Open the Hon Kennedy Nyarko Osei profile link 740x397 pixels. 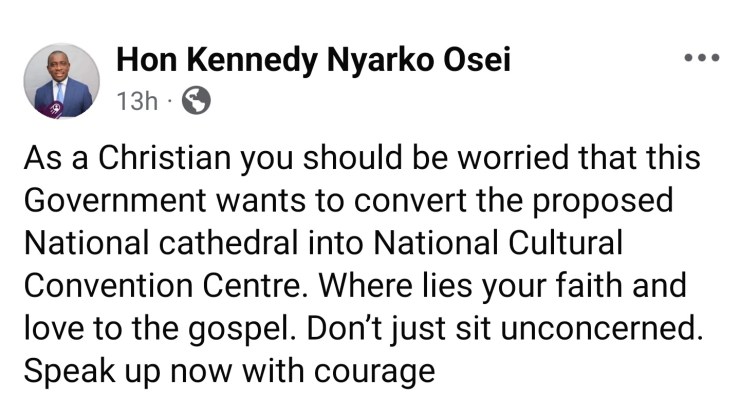[313, 60]
